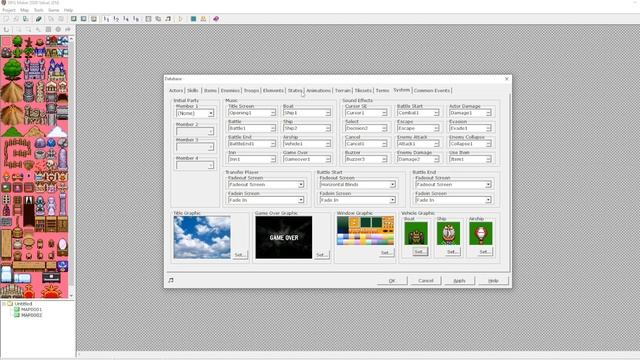Switch to the Skills tab
The image size is (640, 360).
pos(193,91)
